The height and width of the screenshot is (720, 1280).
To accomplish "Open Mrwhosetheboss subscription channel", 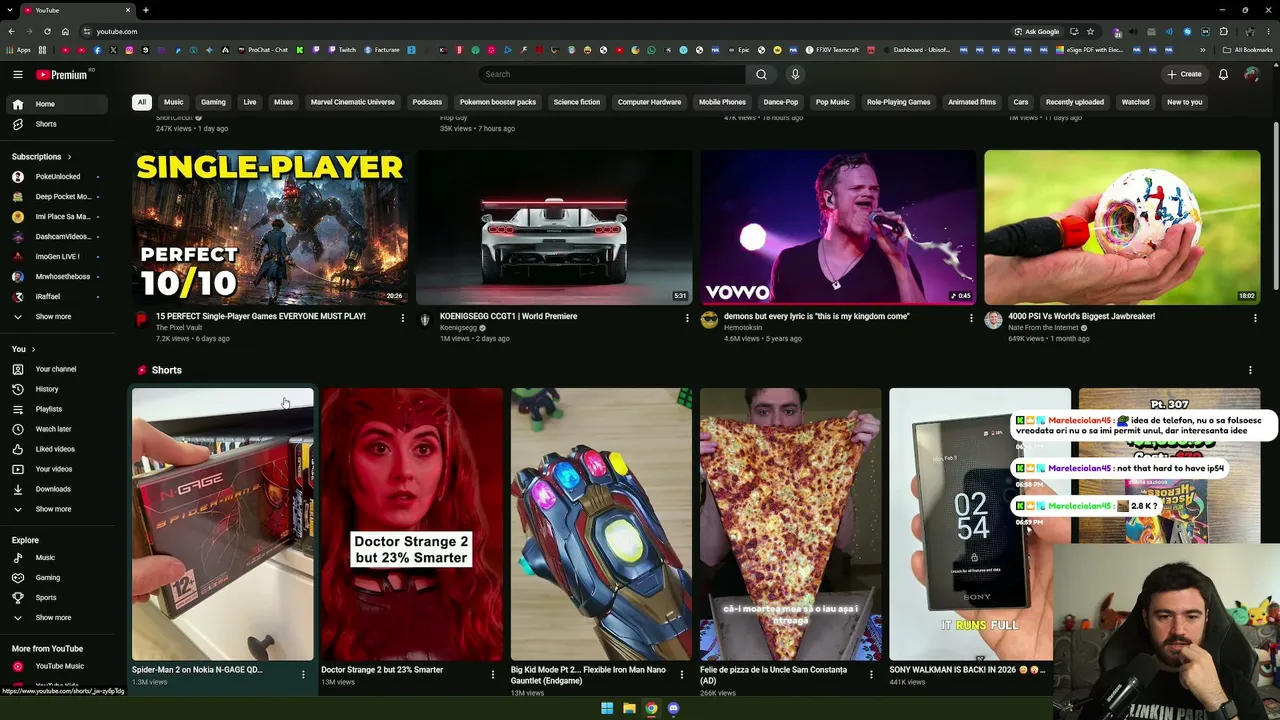I will click(x=58, y=277).
